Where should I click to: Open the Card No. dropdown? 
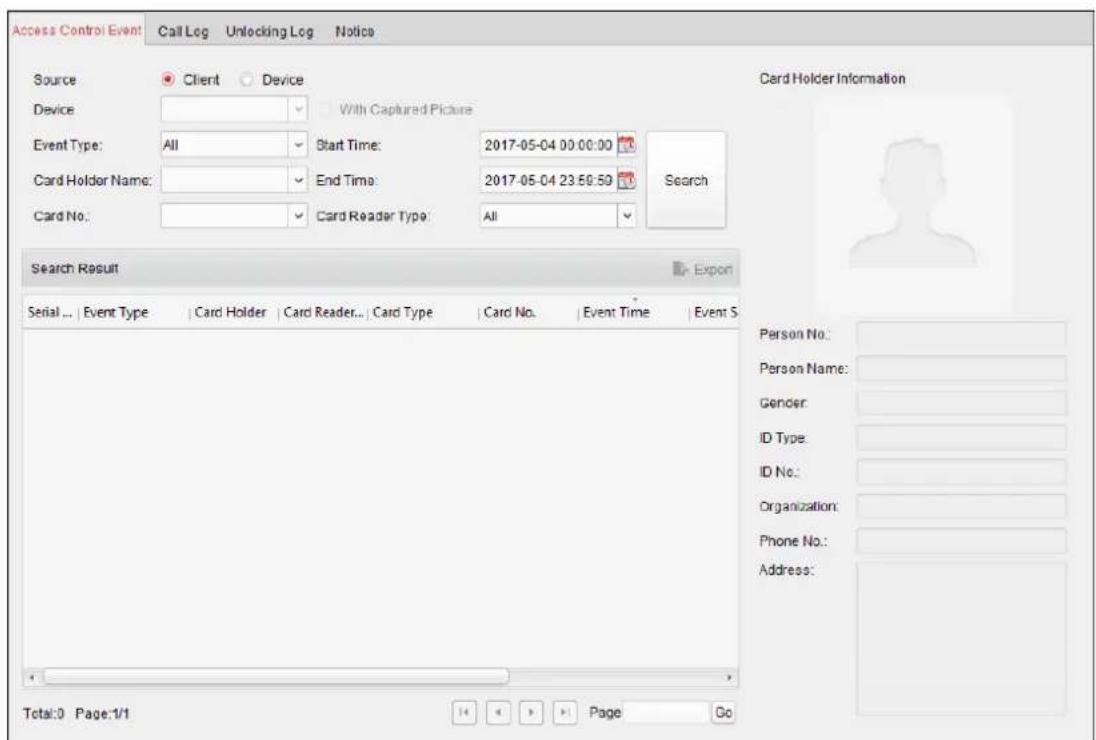pos(298,216)
